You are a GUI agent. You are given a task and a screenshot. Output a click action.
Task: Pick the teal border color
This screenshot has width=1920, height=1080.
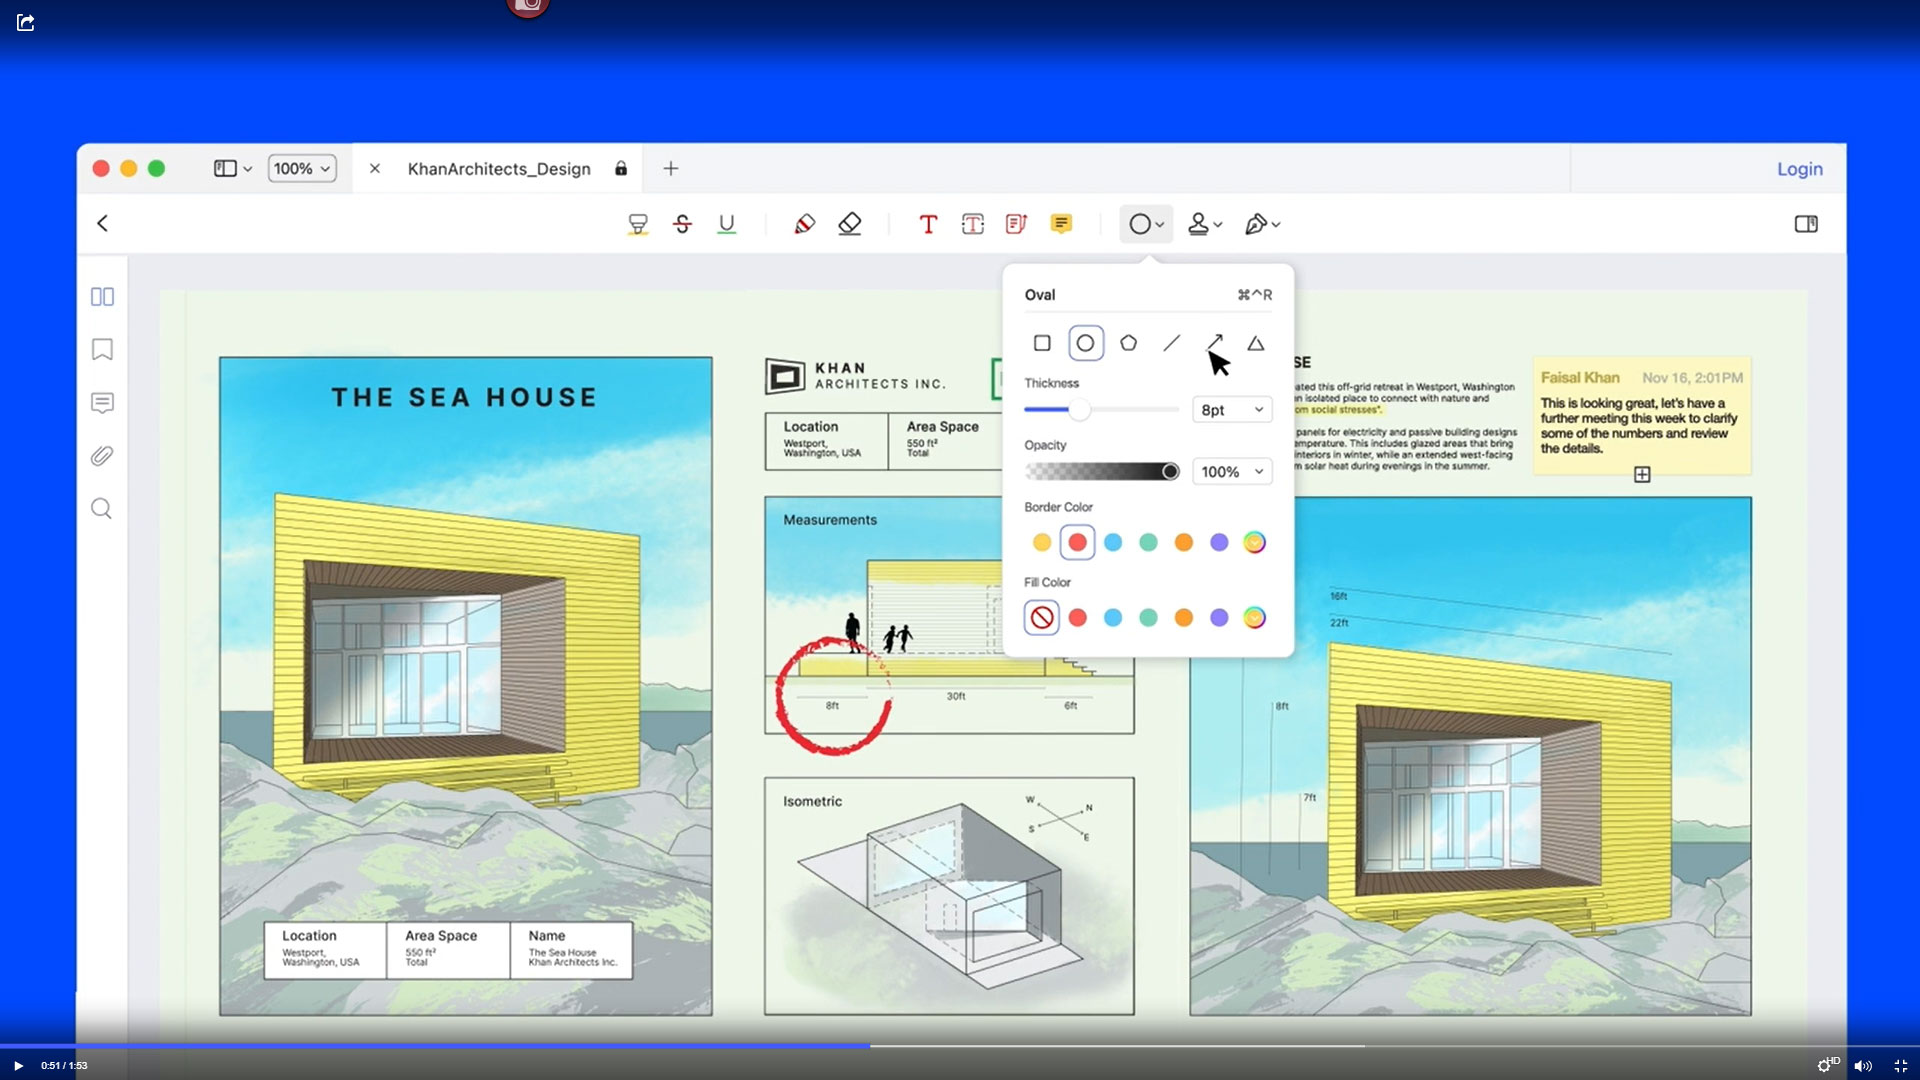coord(1148,542)
